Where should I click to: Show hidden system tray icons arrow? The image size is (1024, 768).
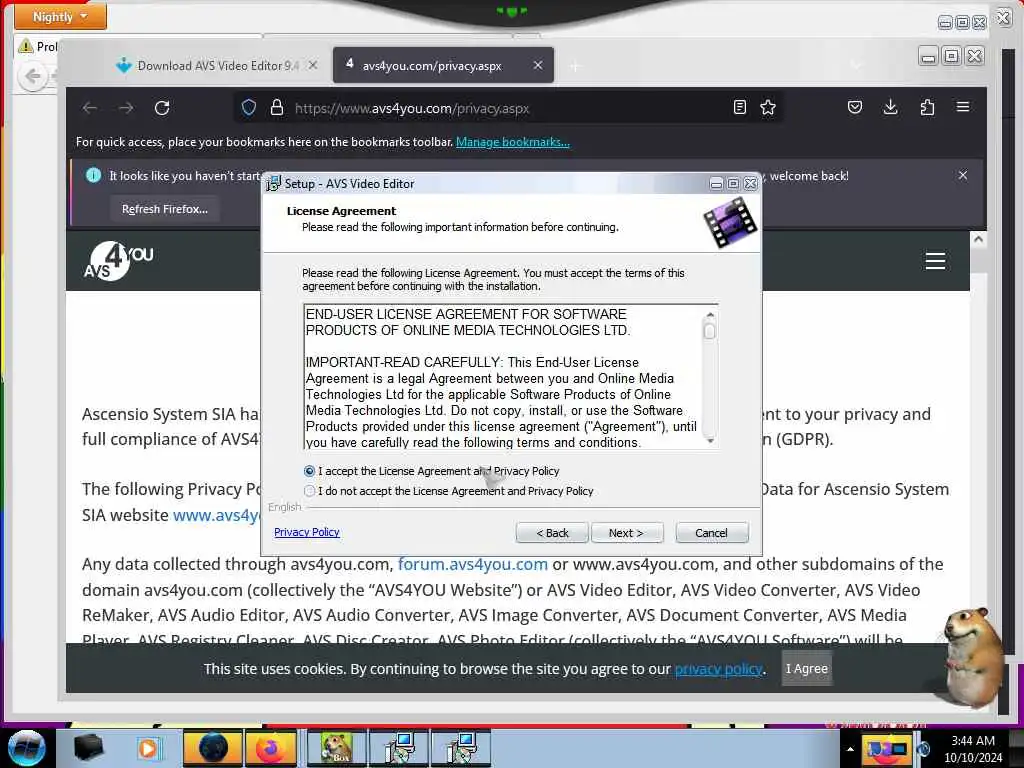tap(850, 749)
